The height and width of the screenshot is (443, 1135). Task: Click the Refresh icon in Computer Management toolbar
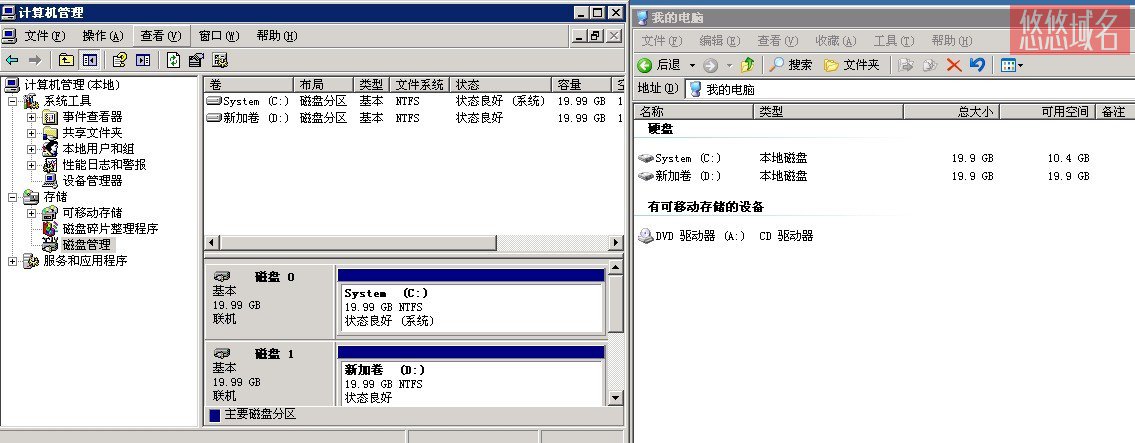(x=173, y=60)
